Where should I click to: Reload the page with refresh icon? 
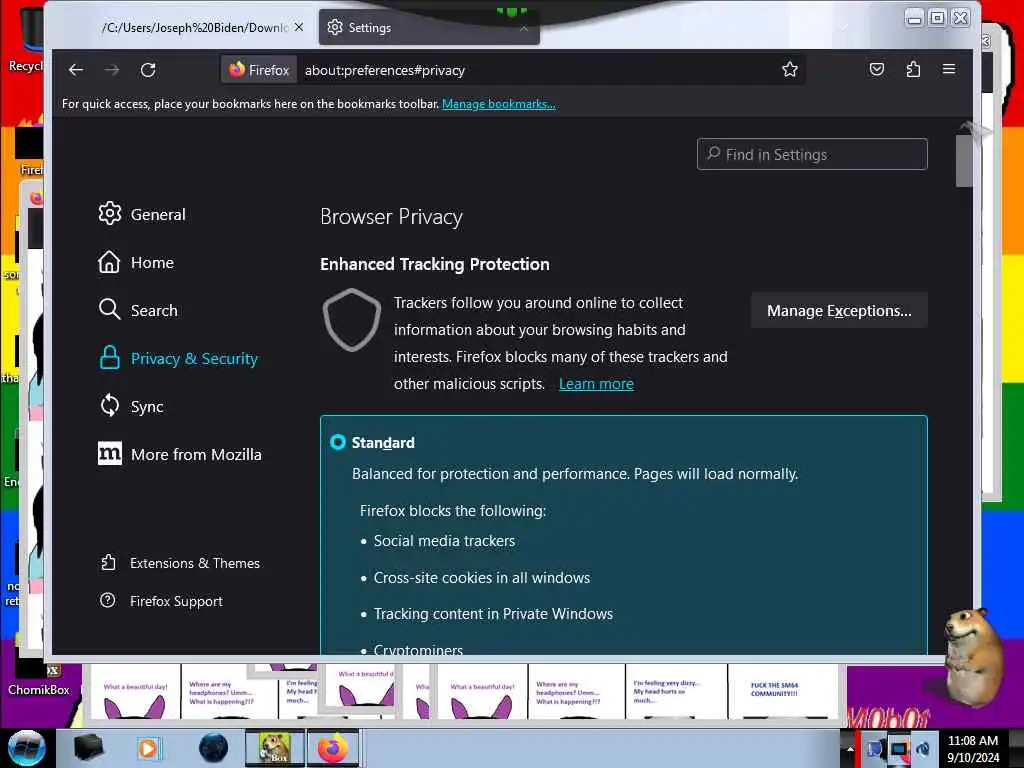point(148,70)
